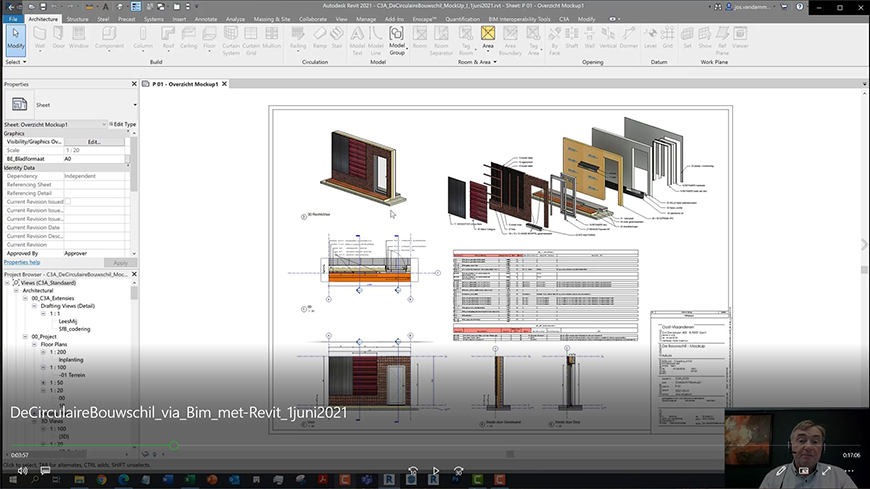This screenshot has width=870, height=489.
Task: Choose the Ceiling tool
Action: click(x=189, y=38)
